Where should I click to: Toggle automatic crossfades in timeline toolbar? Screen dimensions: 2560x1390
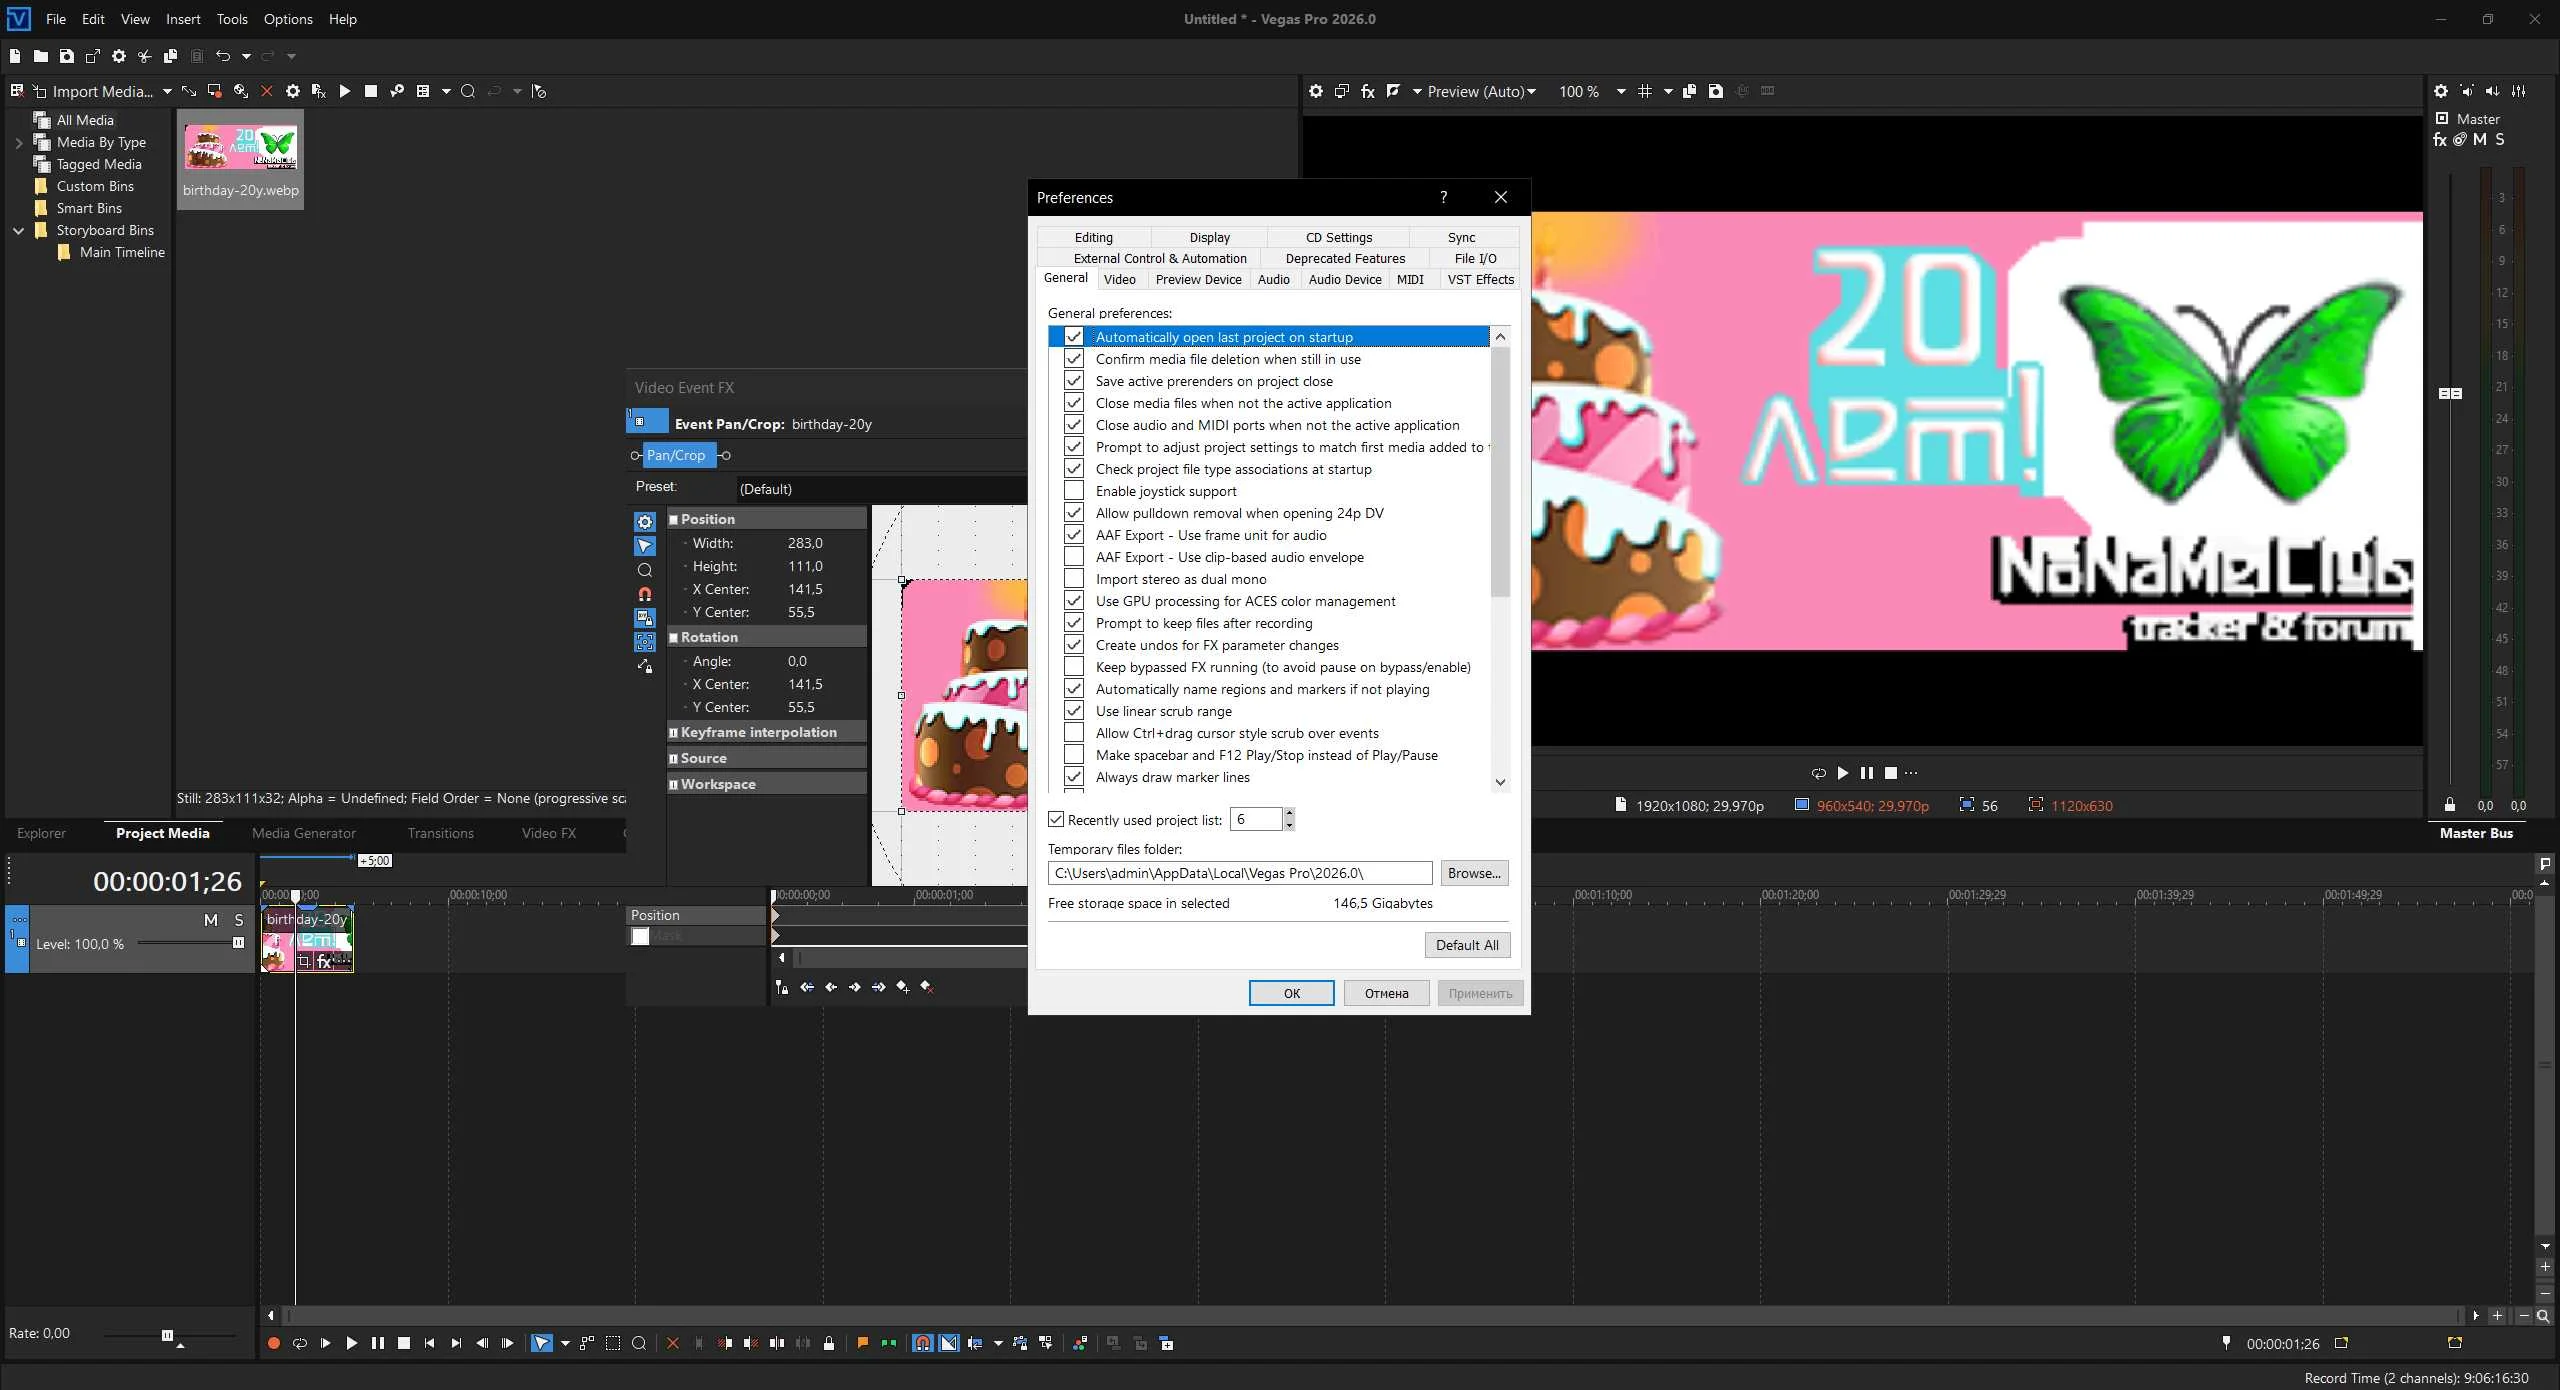click(949, 1343)
